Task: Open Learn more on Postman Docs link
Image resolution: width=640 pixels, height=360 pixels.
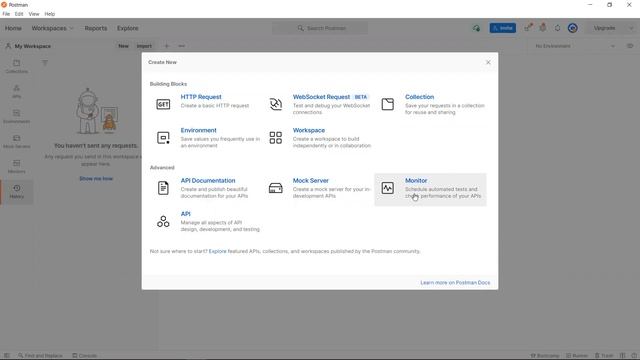Action: pos(455,282)
